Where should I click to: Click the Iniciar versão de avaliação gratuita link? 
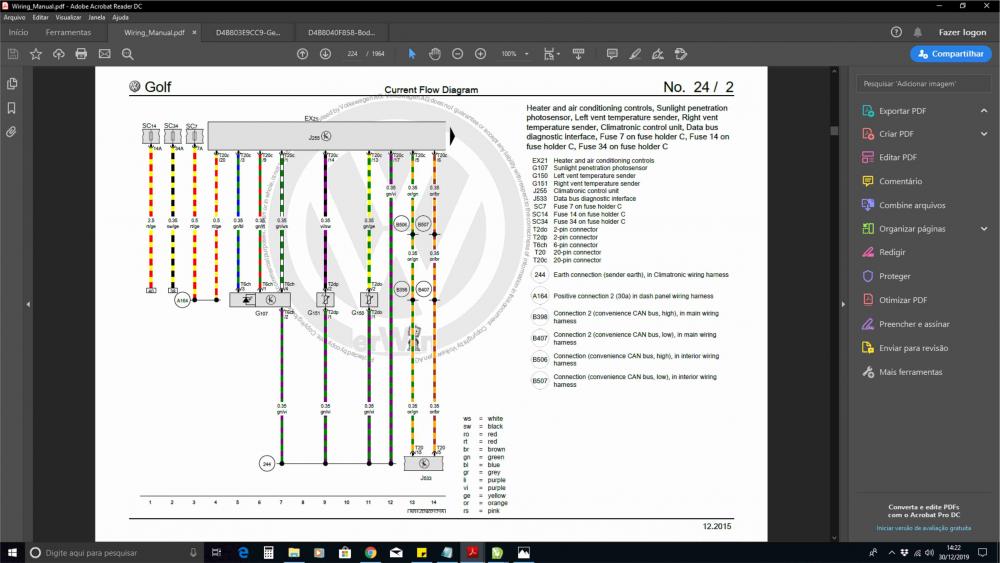[923, 528]
